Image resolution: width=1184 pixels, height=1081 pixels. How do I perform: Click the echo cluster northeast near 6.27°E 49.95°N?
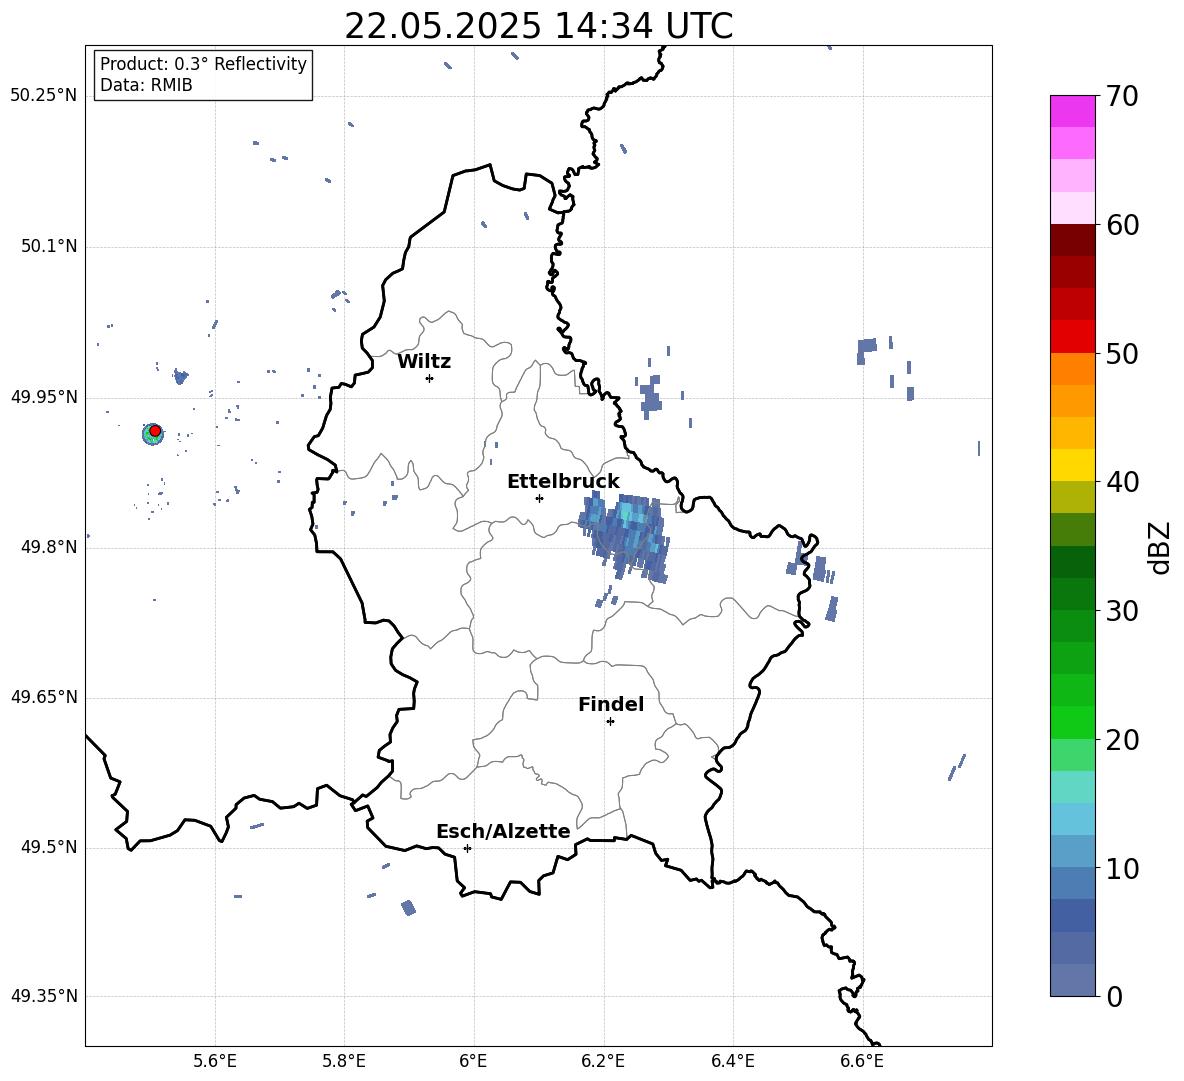click(x=650, y=396)
